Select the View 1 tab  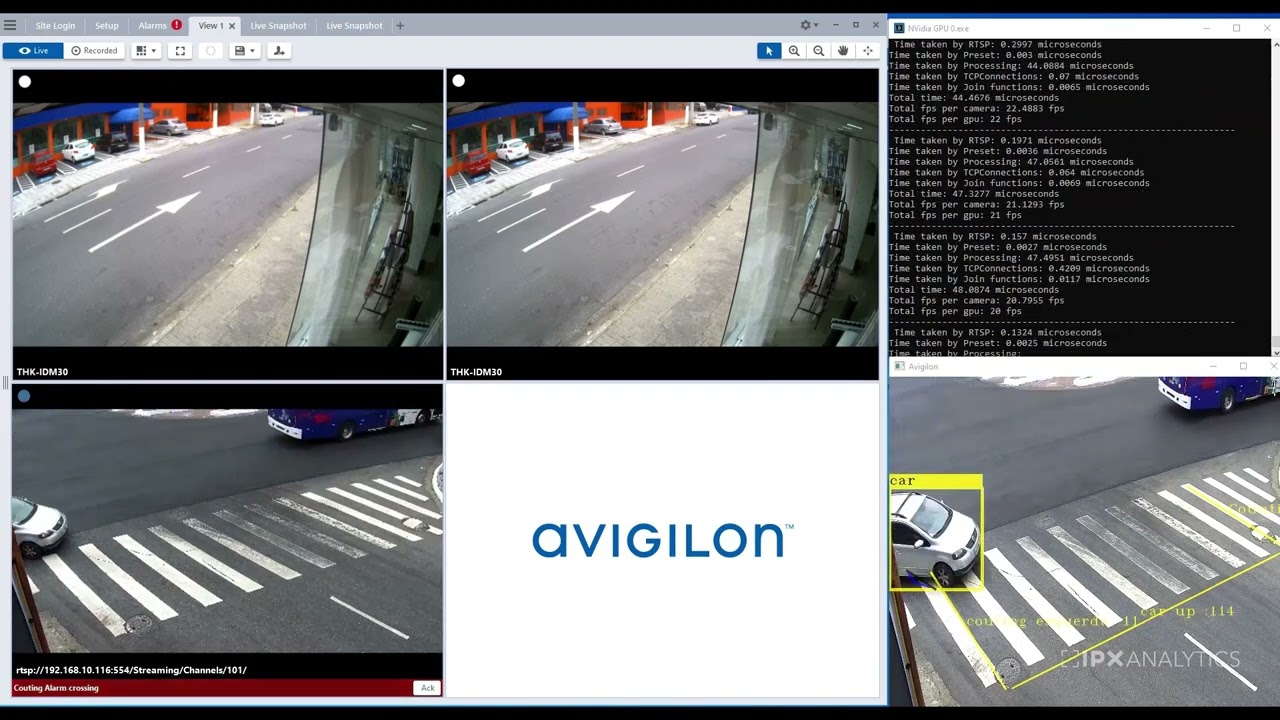tap(210, 25)
